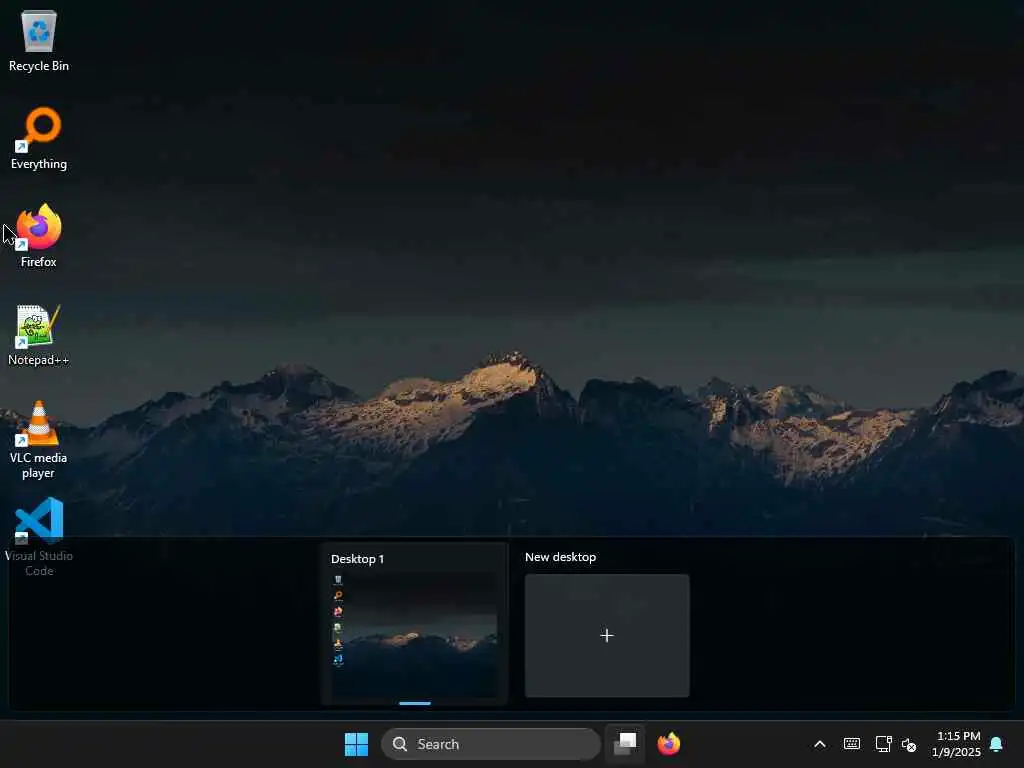This screenshot has width=1024, height=768.
Task: Open the notifications bell icon
Action: tap(997, 744)
